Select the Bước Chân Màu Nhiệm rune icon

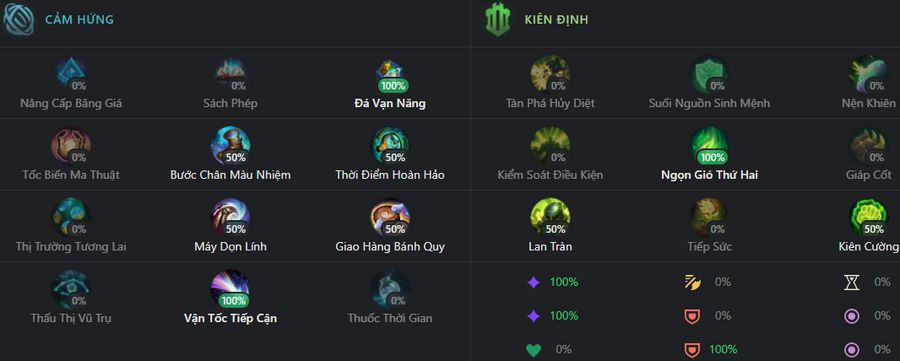click(230, 146)
